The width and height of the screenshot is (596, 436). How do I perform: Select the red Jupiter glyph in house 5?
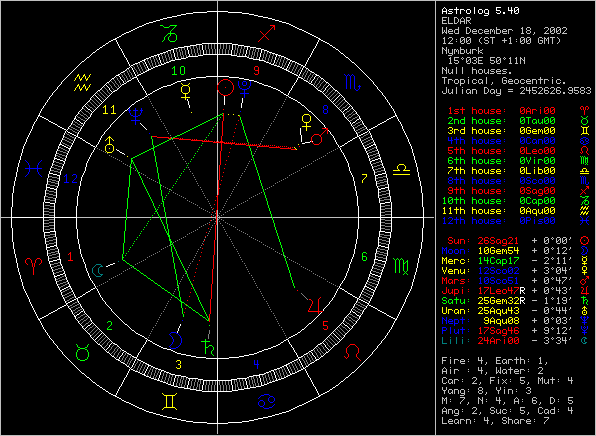[x=315, y=305]
